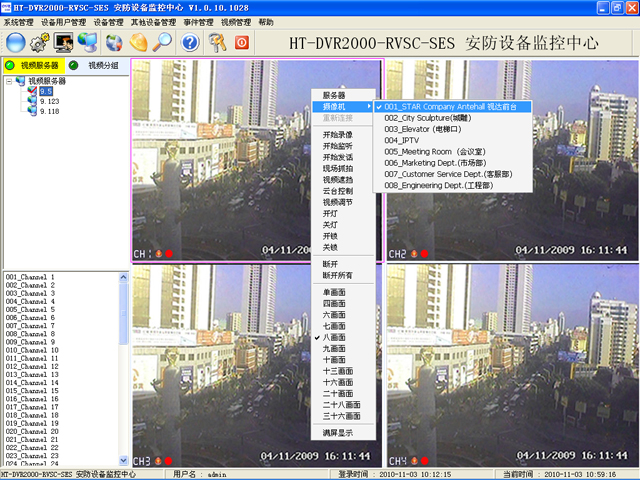The image size is (640, 480).
Task: Open help with the question mark icon
Action: pos(190,42)
